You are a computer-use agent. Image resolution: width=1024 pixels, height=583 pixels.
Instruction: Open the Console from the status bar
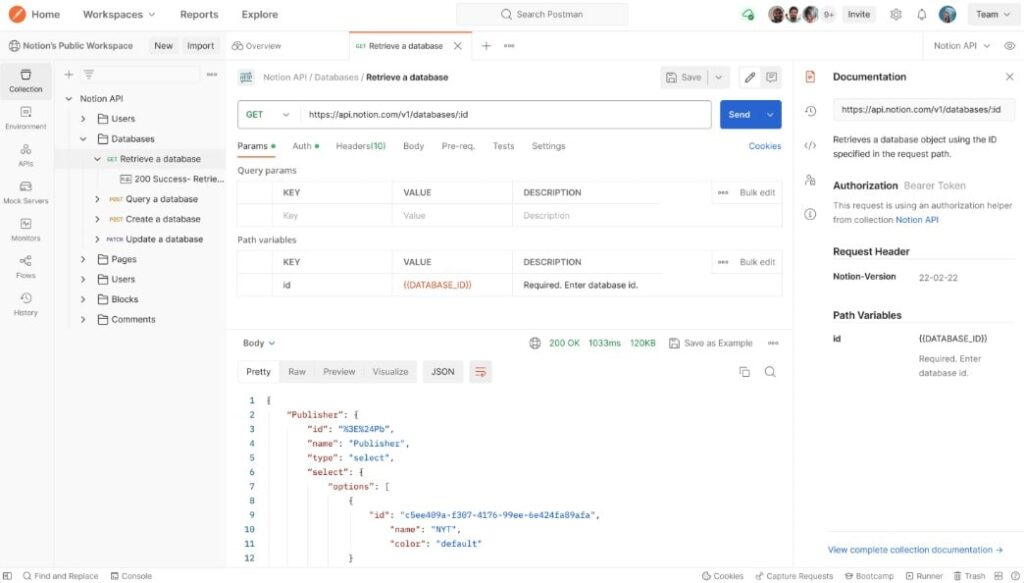[131, 575]
